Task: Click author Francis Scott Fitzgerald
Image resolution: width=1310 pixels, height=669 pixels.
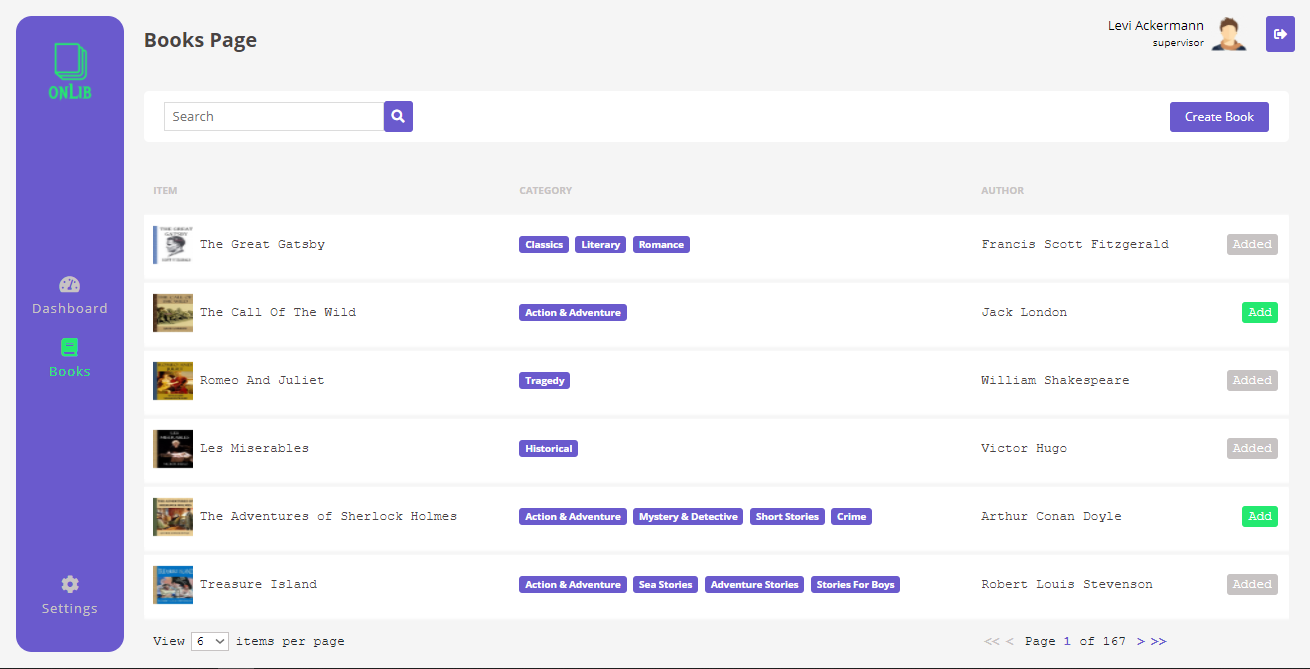Action: pyautogui.click(x=1075, y=244)
